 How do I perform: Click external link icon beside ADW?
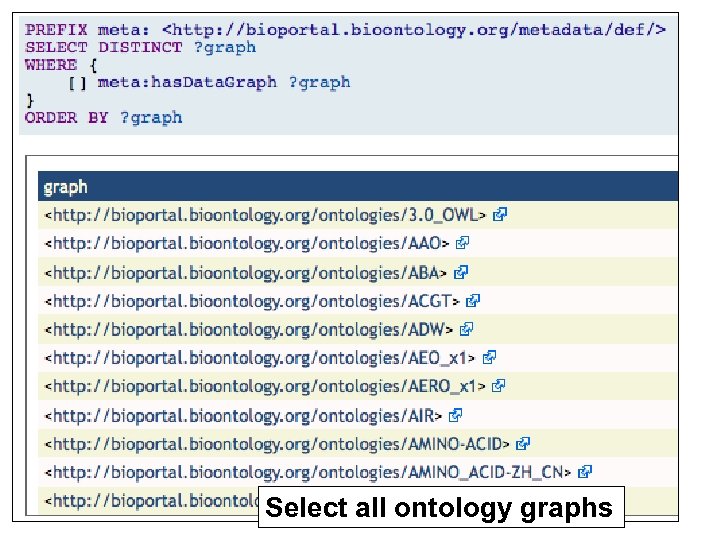pos(466,328)
